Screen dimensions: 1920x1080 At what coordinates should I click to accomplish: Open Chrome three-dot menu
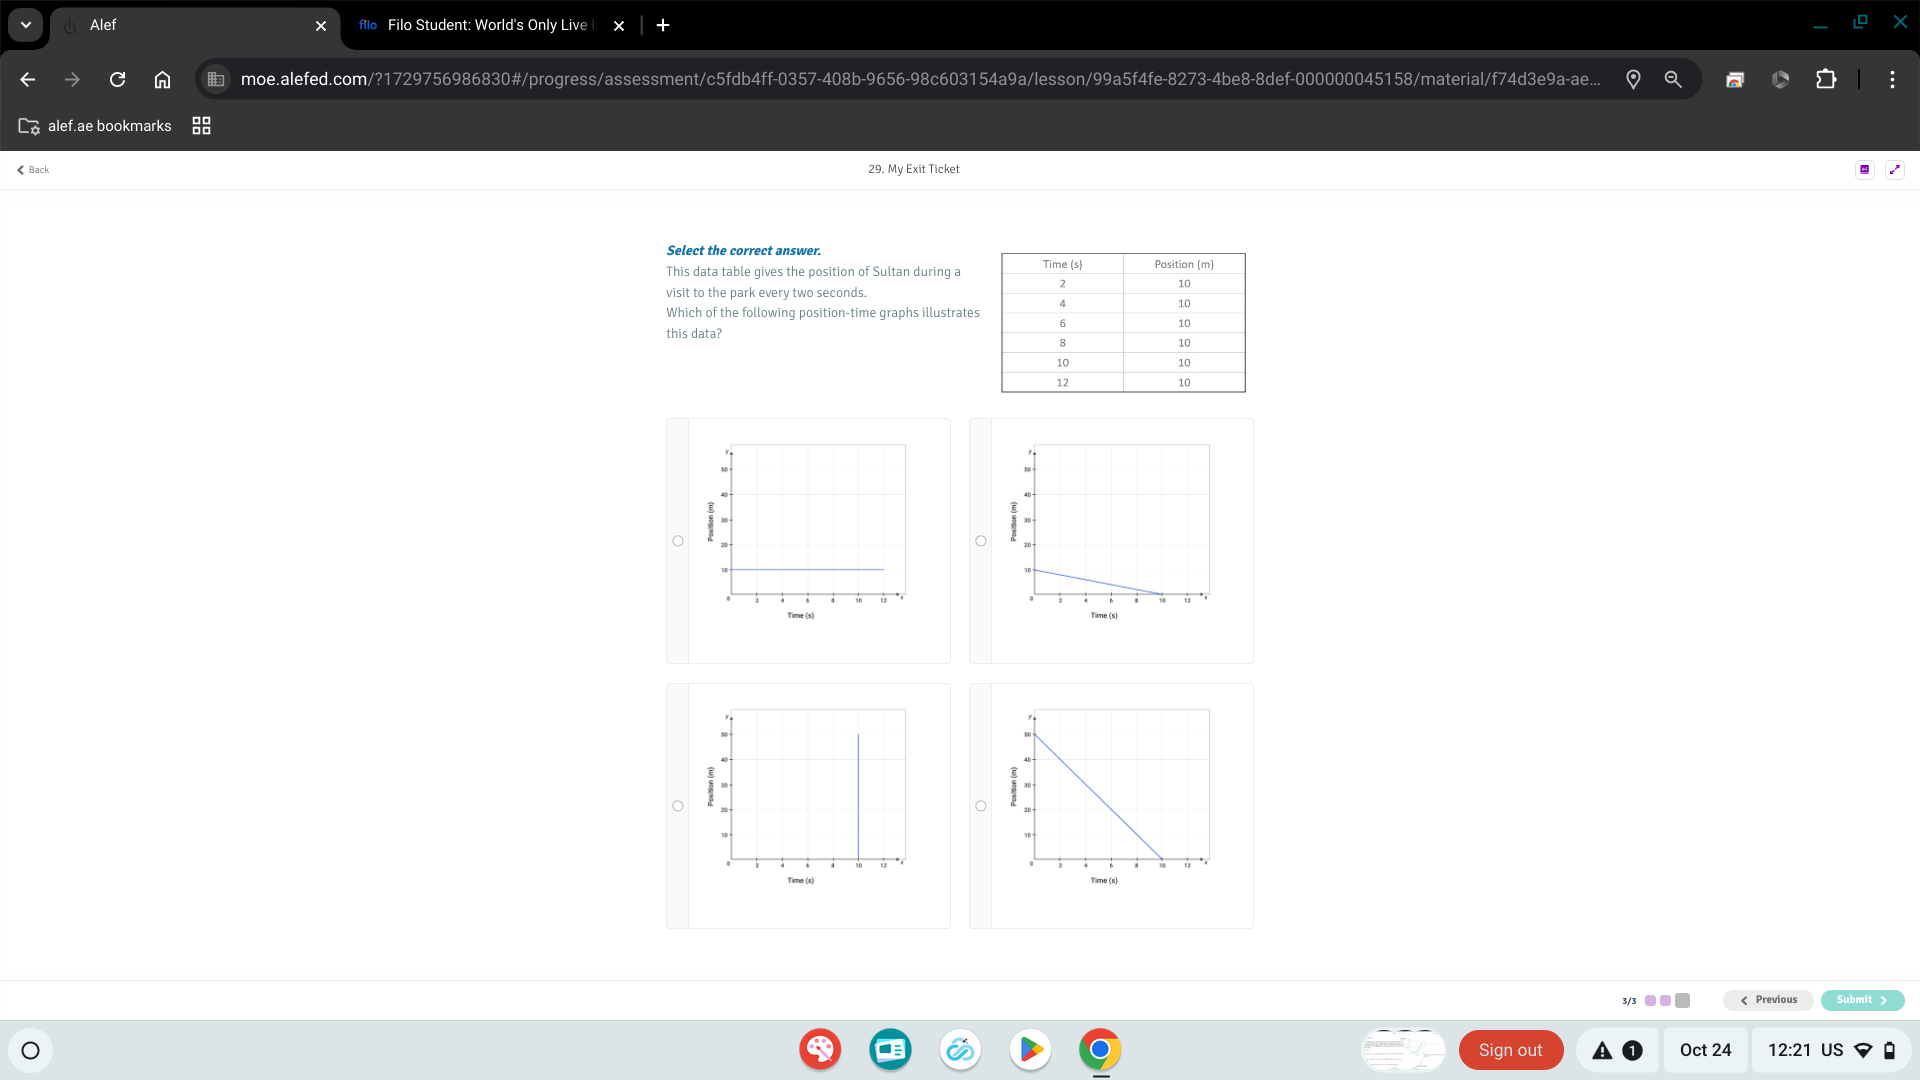point(1892,80)
